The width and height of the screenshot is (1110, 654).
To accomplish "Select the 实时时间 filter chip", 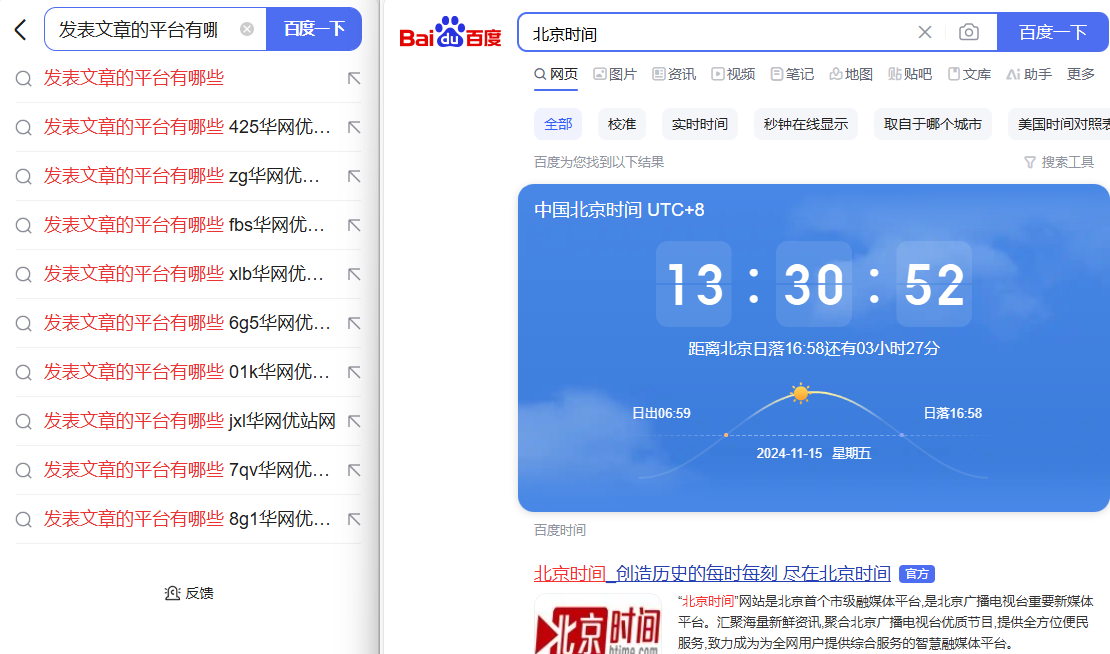I will (699, 125).
